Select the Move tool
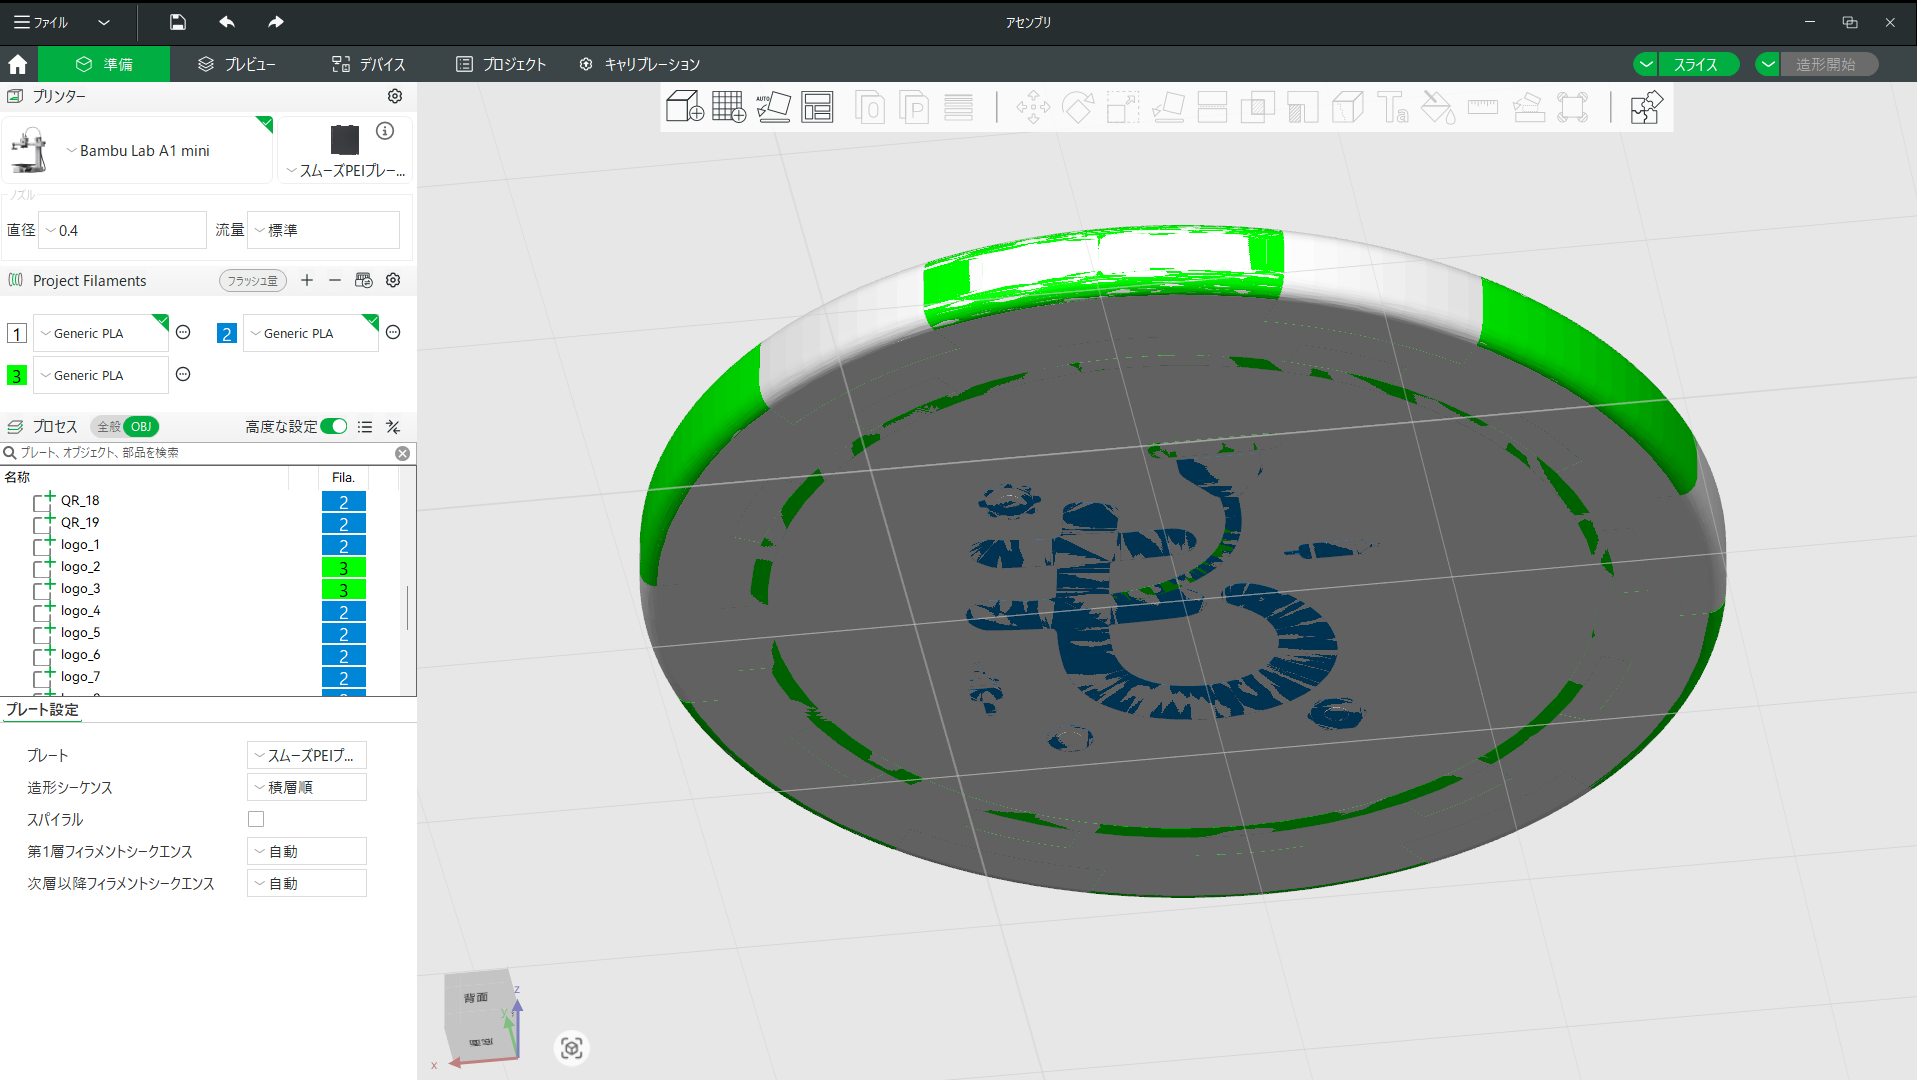 click(x=1033, y=107)
